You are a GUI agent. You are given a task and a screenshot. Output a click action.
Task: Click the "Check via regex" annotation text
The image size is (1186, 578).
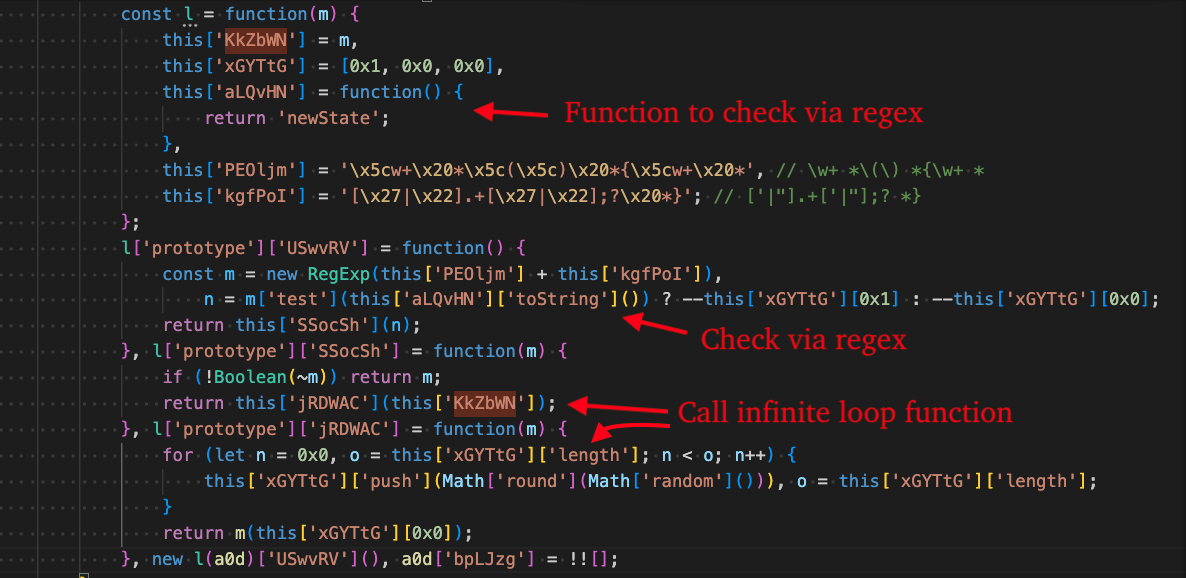(803, 340)
